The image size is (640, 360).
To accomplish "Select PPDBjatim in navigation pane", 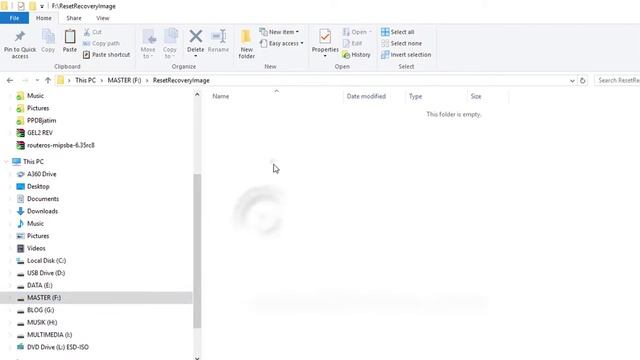I will tap(41, 120).
